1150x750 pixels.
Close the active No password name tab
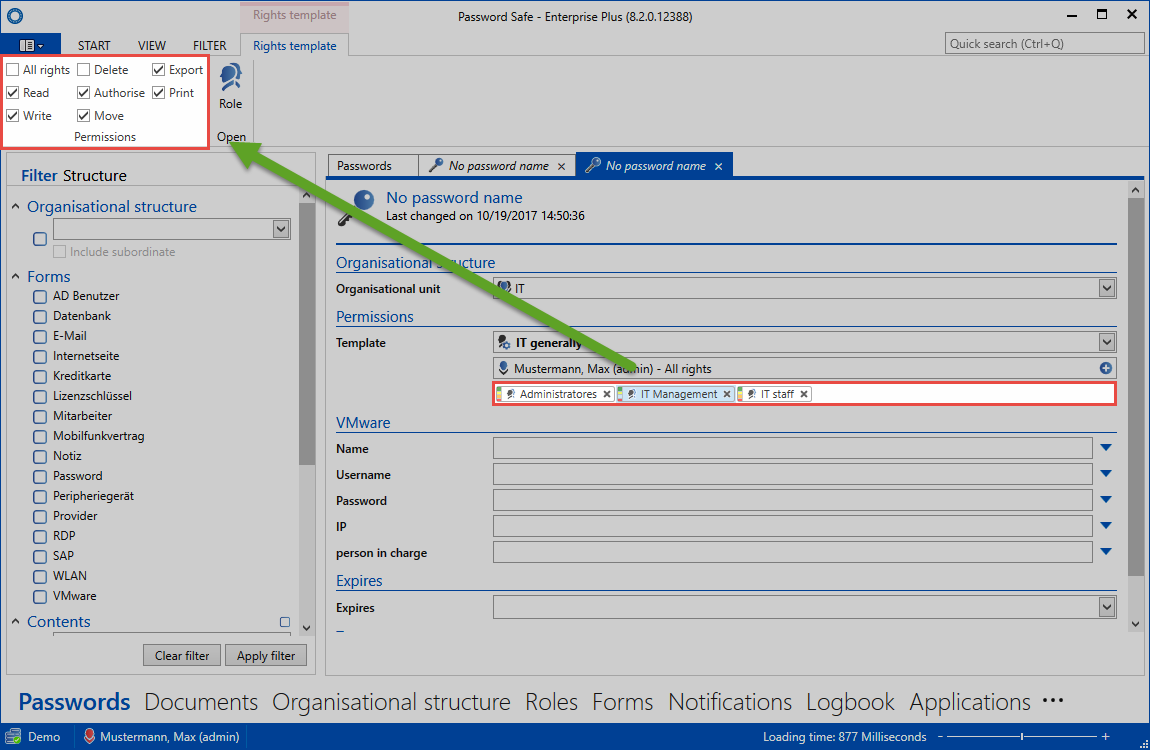(718, 166)
